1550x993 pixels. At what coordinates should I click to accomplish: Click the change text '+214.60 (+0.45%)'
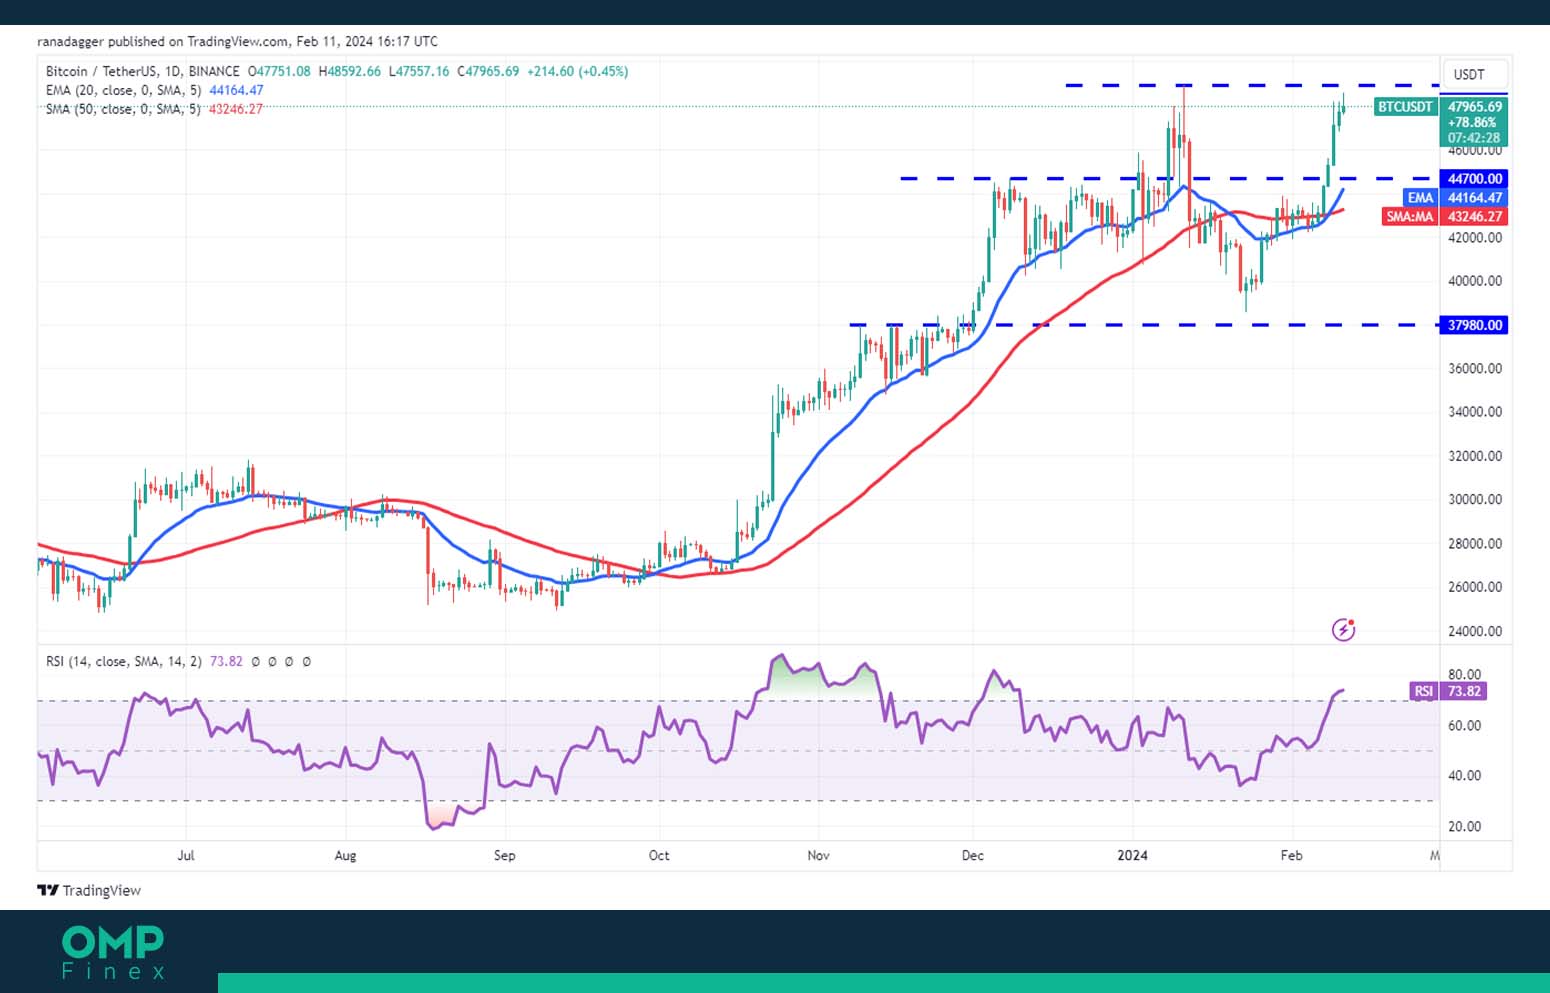point(578,71)
